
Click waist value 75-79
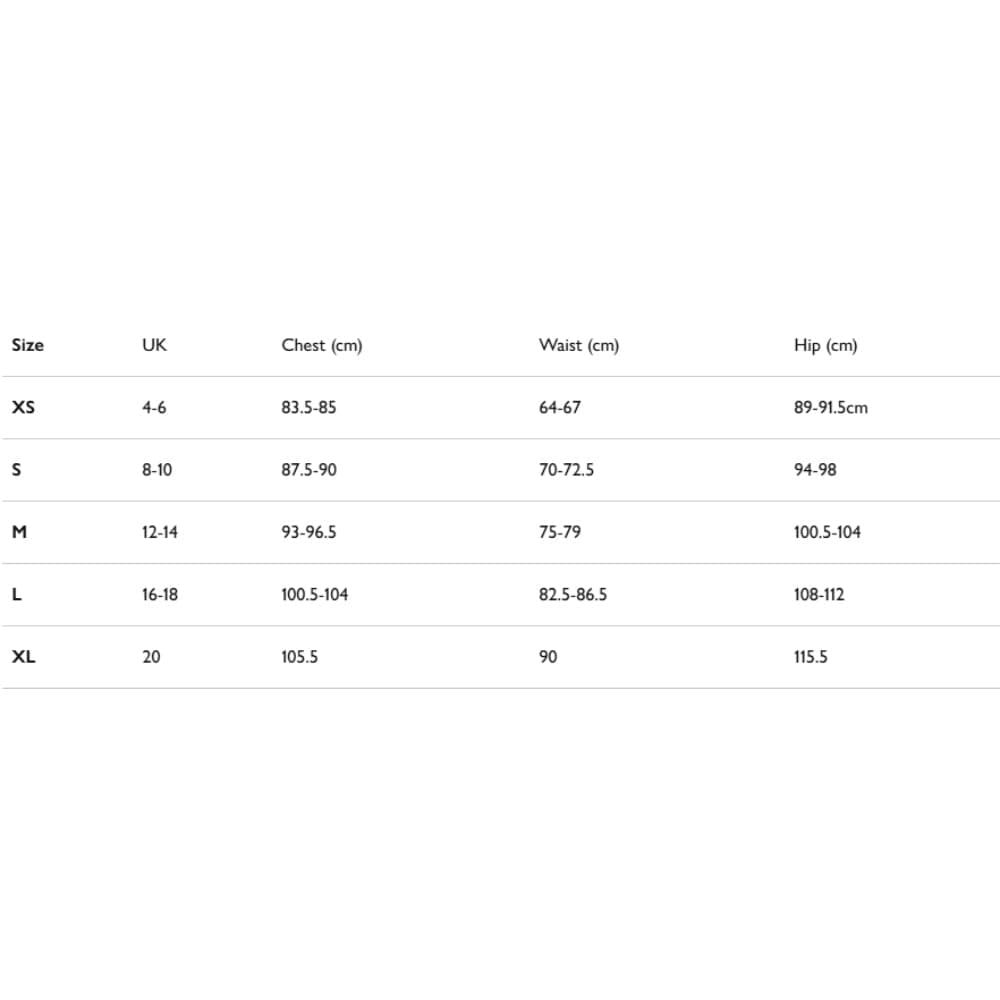pos(559,532)
